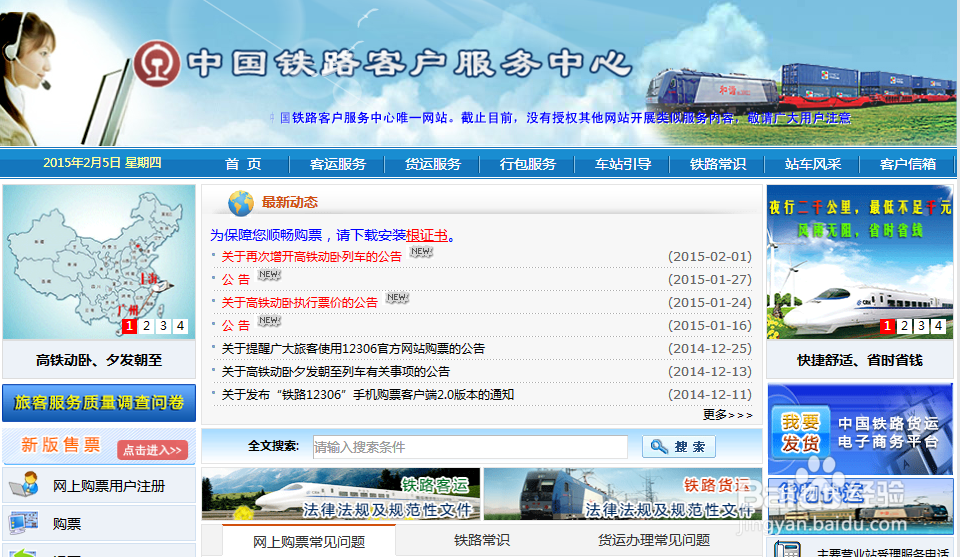Viewport: 960px width, 557px height.
Task: Open 关于提醒广大旅客使用12306官方网站购票的公告
Action: 353,348
